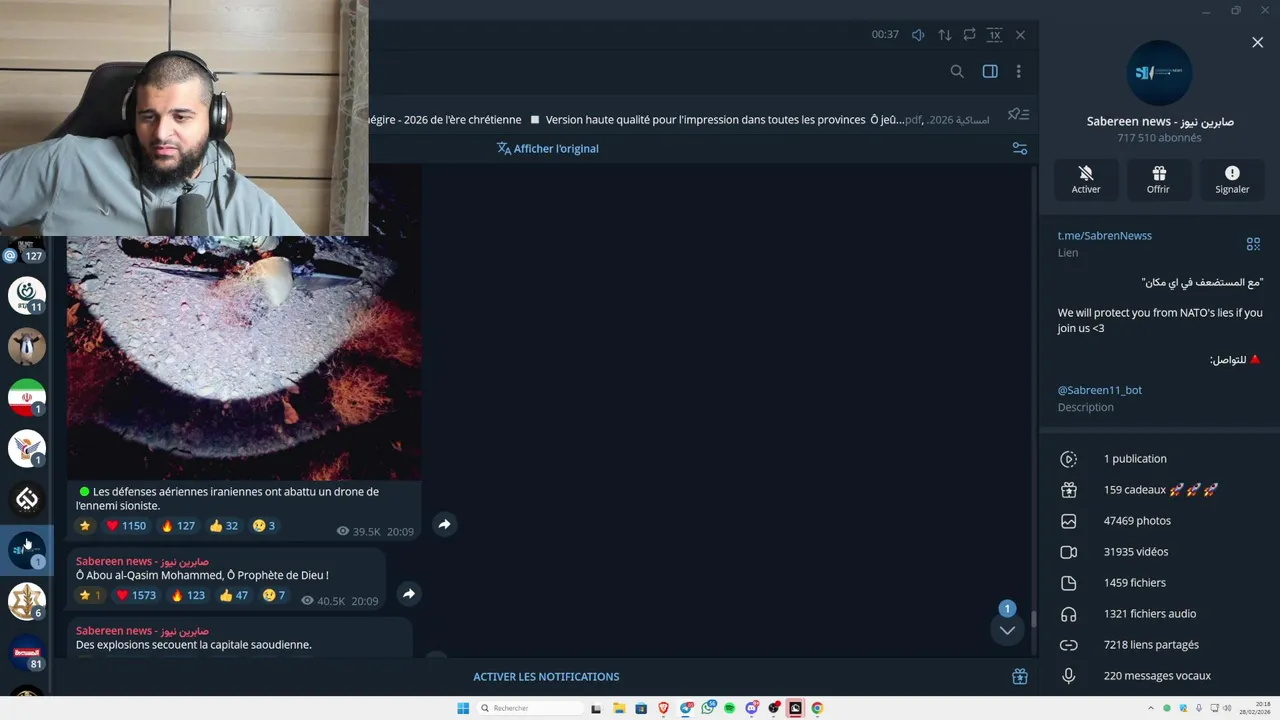The height and width of the screenshot is (720, 1280).
Task: Close the channel info panel
Action: tap(1257, 42)
